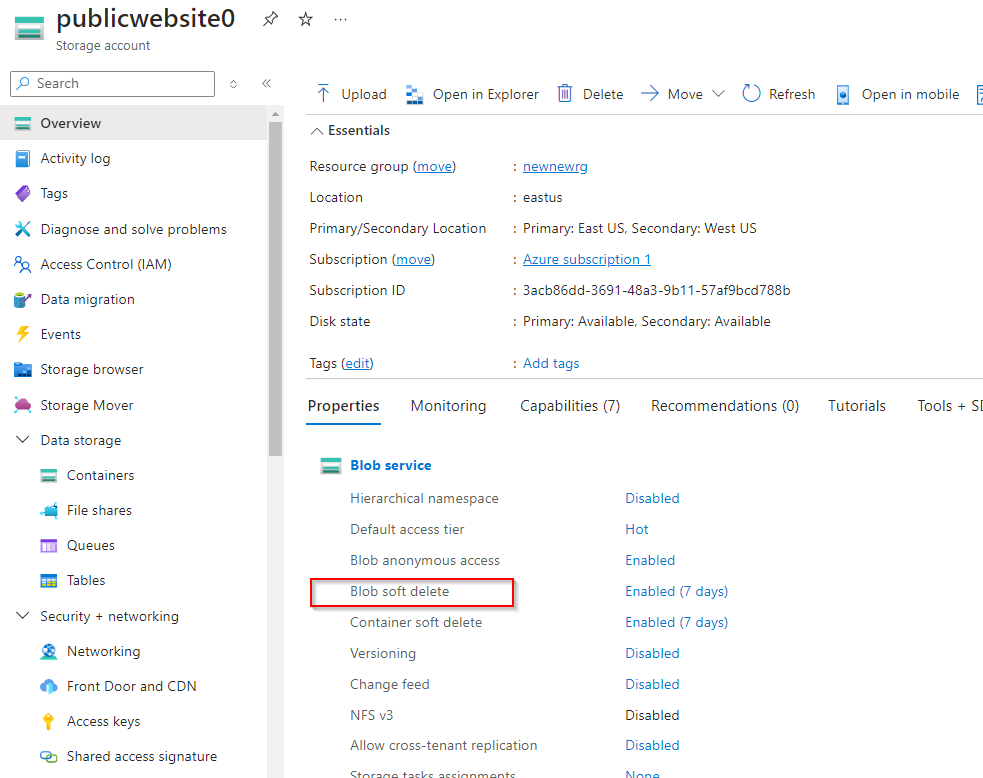The width and height of the screenshot is (983, 778).
Task: Open the Access keys icon
Action: click(x=48, y=722)
